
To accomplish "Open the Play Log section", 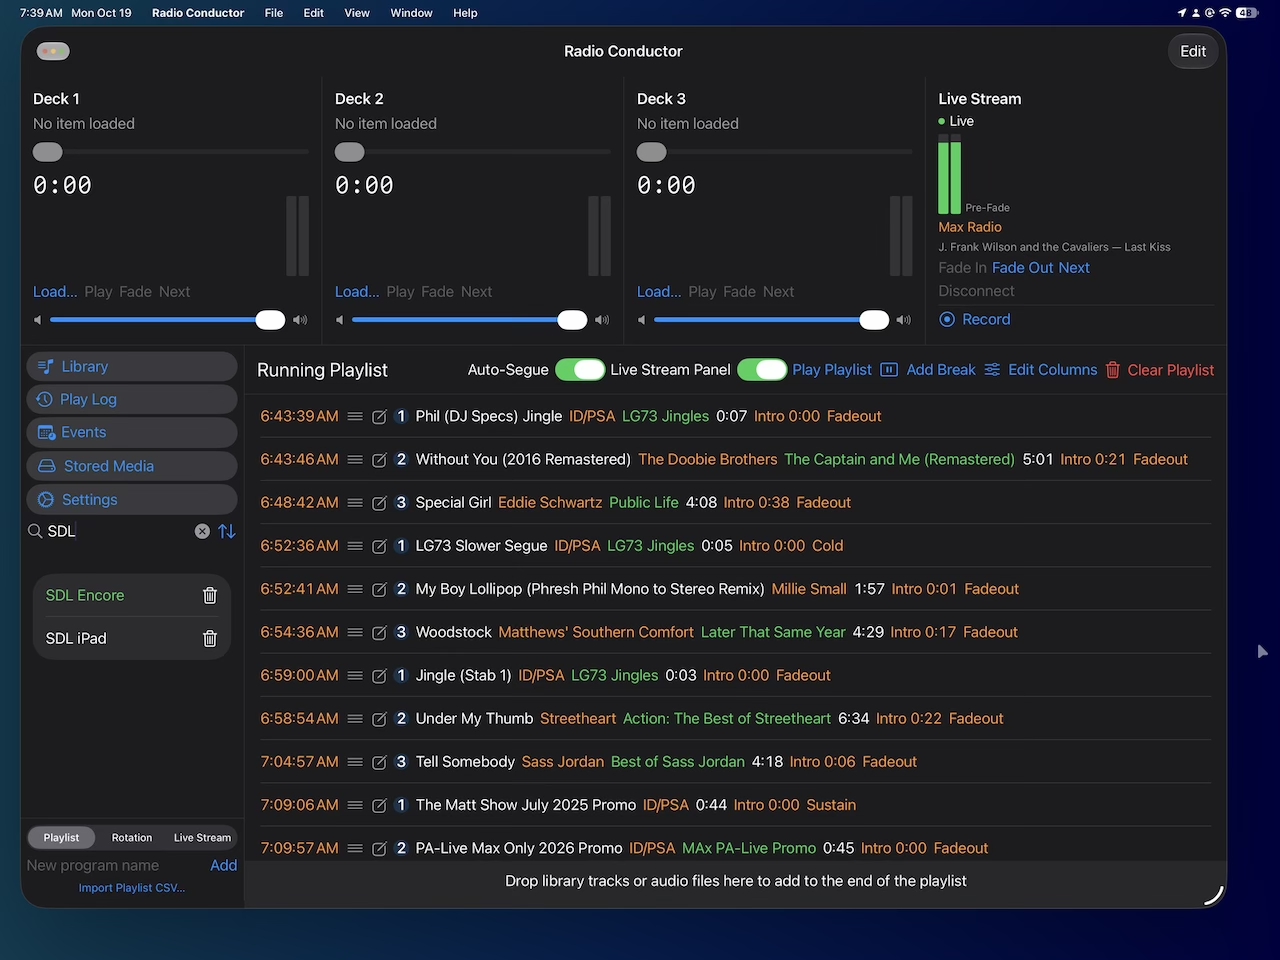I will pyautogui.click(x=132, y=399).
